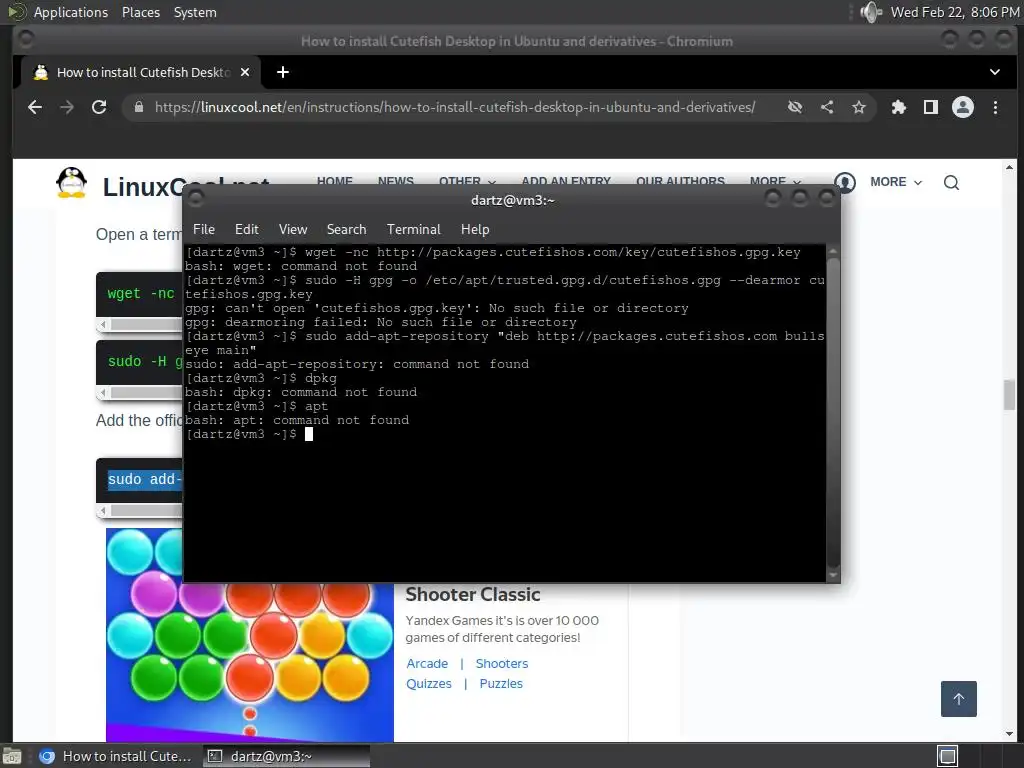The height and width of the screenshot is (768, 1024).
Task: Open OUR AUTHORS link
Action: click(x=680, y=180)
